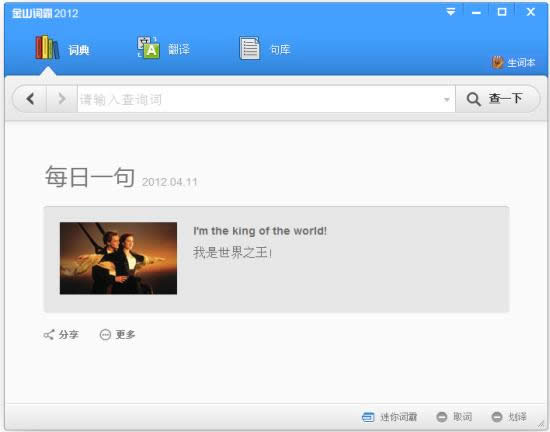Switch to the 翻译 translation tab
The image size is (550, 432).
[163, 49]
